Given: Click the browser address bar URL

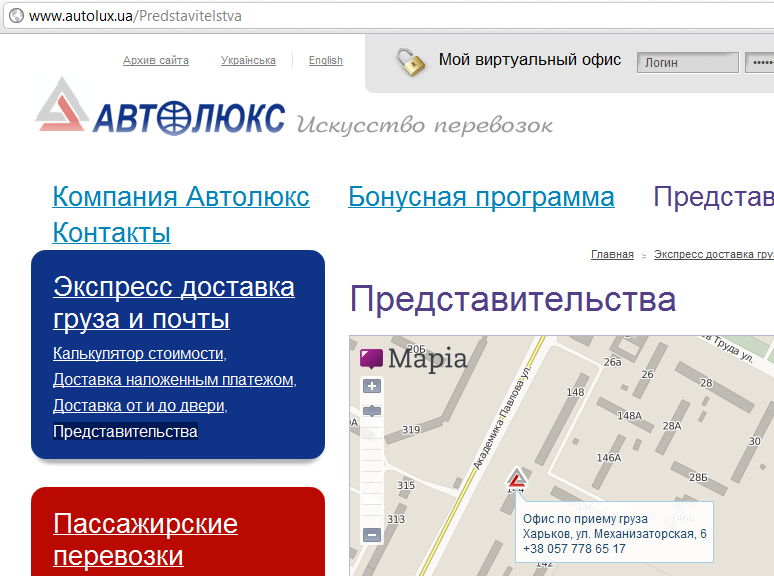Looking at the screenshot, I should point(135,16).
